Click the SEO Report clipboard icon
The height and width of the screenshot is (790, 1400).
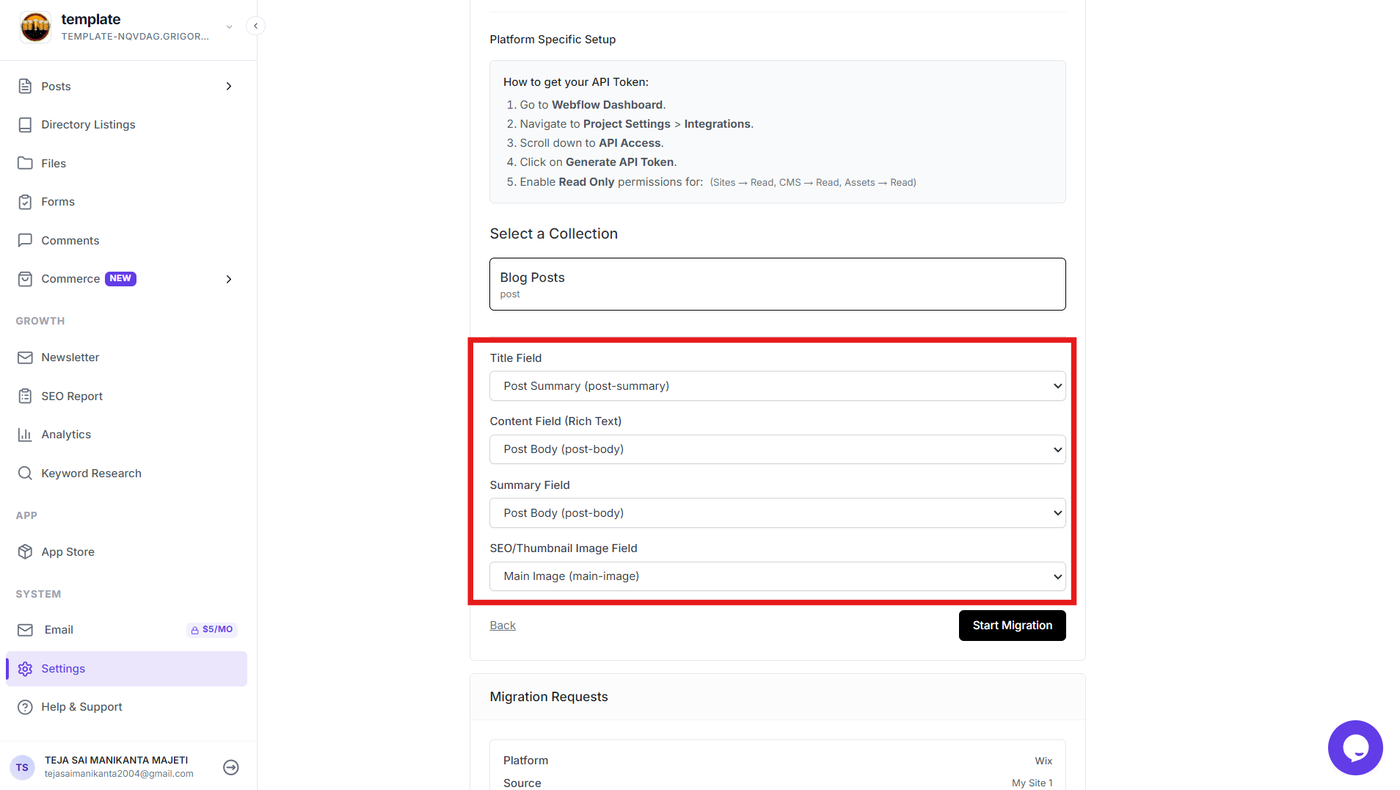click(25, 396)
